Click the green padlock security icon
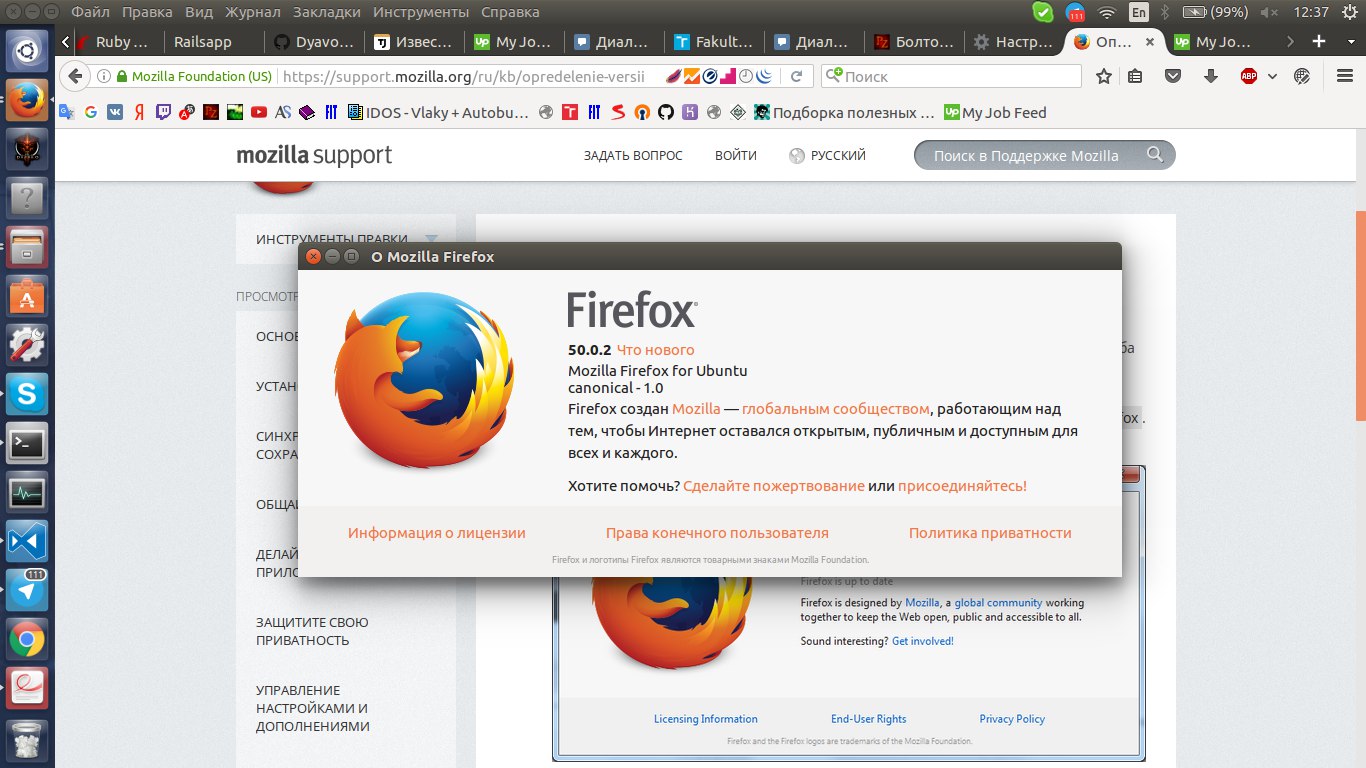The image size is (1366, 768). click(x=122, y=76)
